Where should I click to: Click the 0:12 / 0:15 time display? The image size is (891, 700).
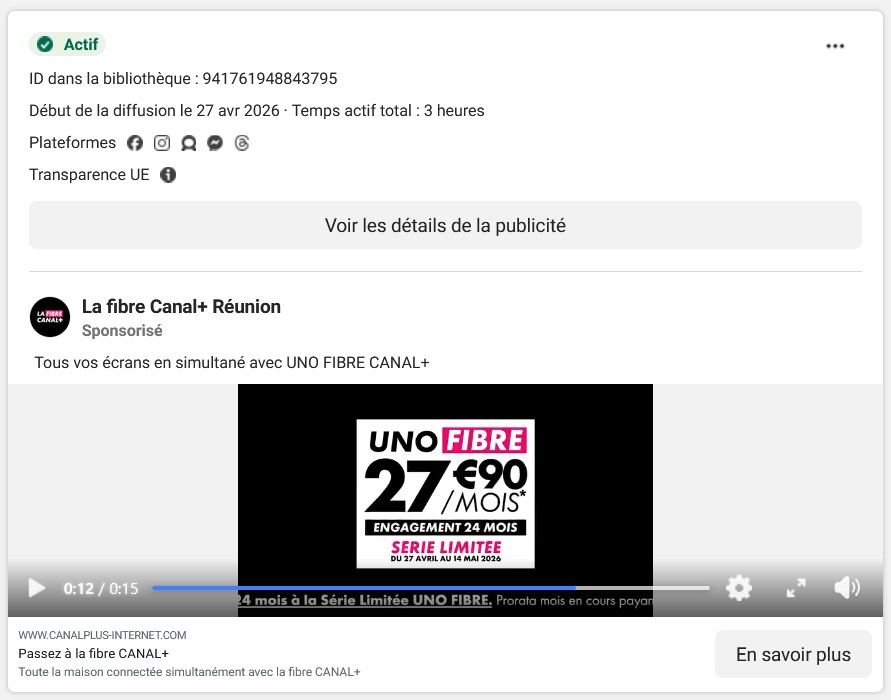click(101, 589)
